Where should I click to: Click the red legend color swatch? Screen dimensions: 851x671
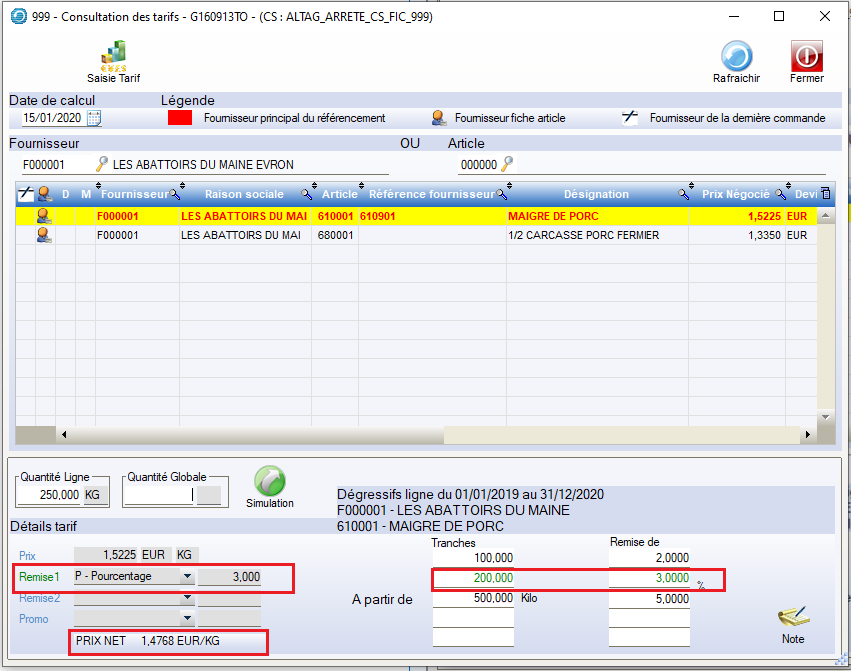(179, 118)
